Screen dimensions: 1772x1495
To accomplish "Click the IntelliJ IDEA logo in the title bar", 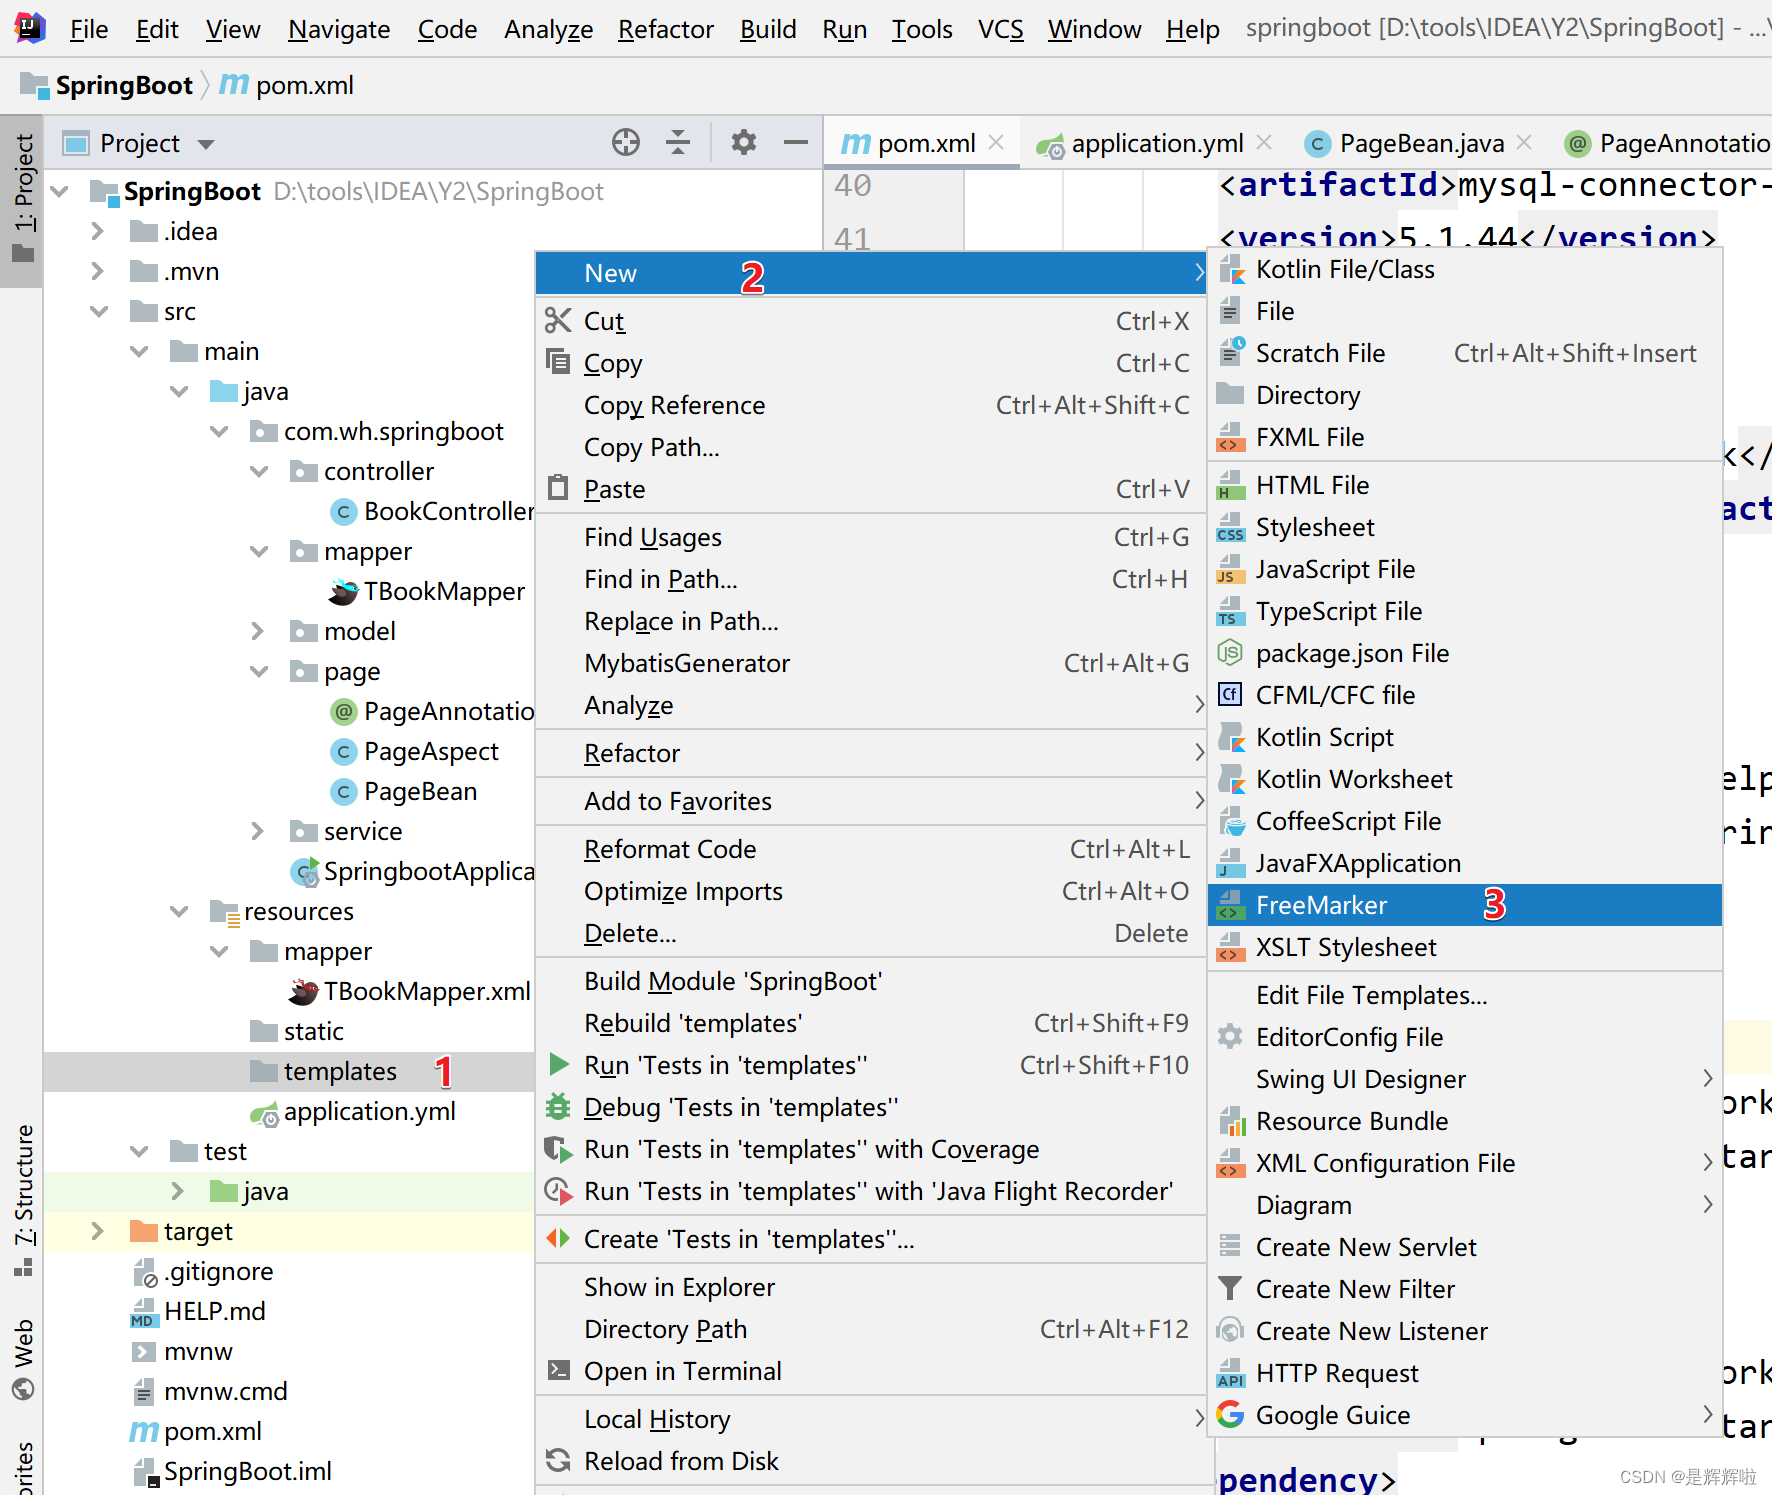I will (29, 28).
